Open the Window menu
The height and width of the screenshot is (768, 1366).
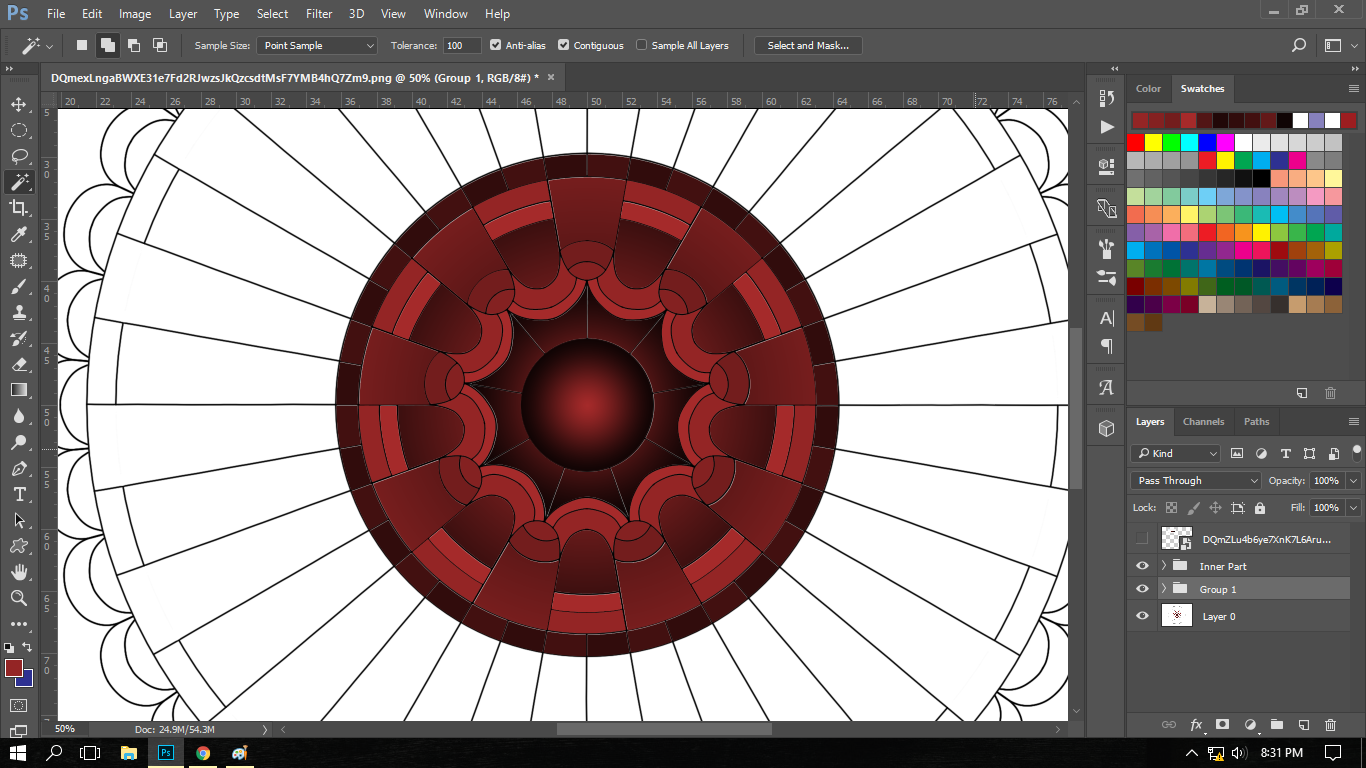coord(445,14)
